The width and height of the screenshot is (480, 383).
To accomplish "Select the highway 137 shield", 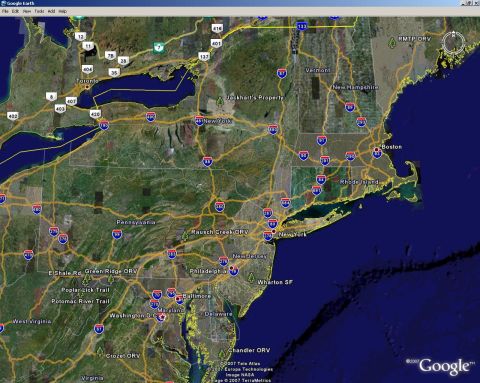I will (204, 57).
